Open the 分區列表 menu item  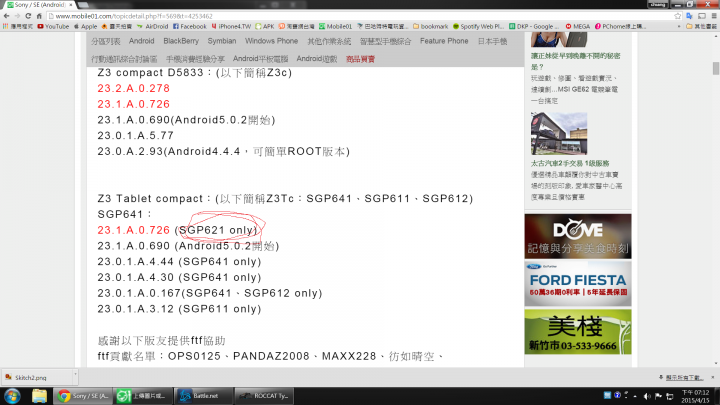pos(106,41)
